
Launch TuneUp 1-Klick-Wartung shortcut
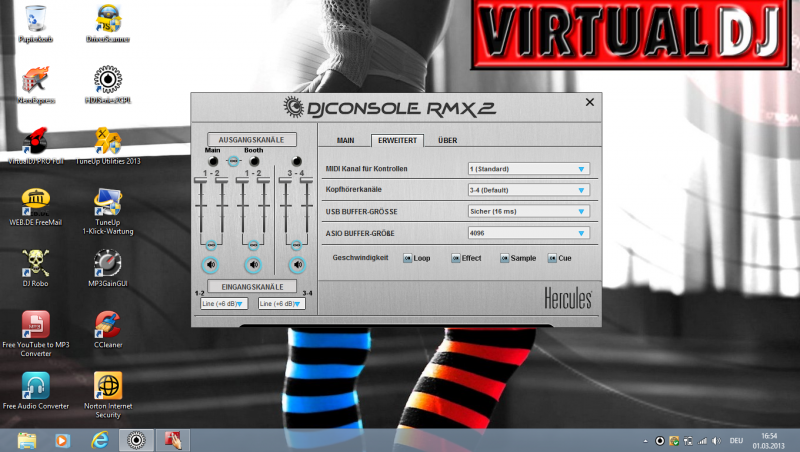(108, 211)
